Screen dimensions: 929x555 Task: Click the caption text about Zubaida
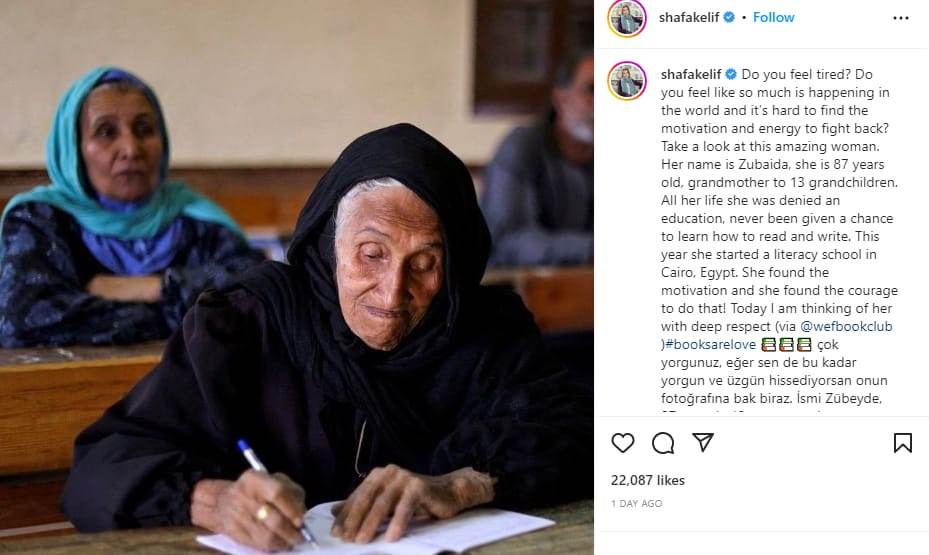click(780, 236)
